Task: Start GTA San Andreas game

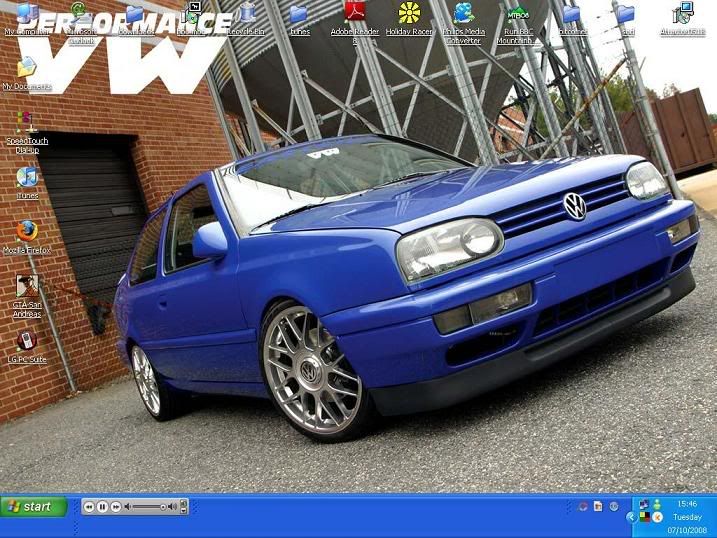Action: click(x=27, y=288)
